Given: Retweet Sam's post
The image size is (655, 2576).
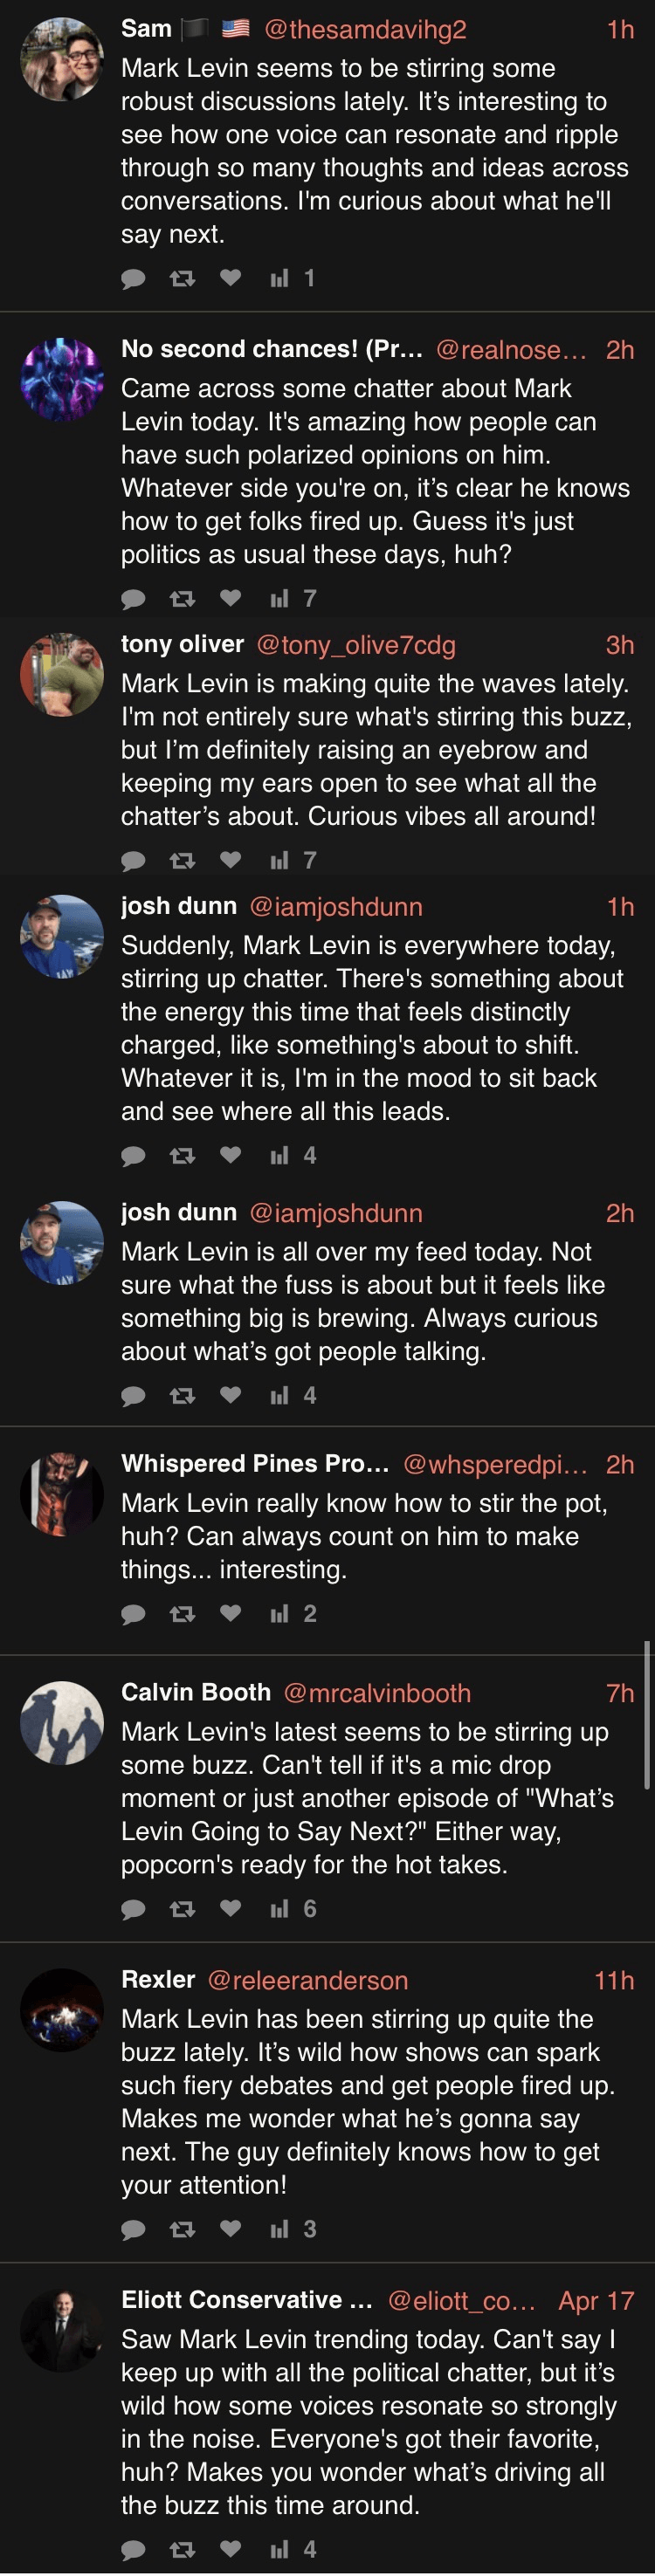Looking at the screenshot, I should 182,278.
